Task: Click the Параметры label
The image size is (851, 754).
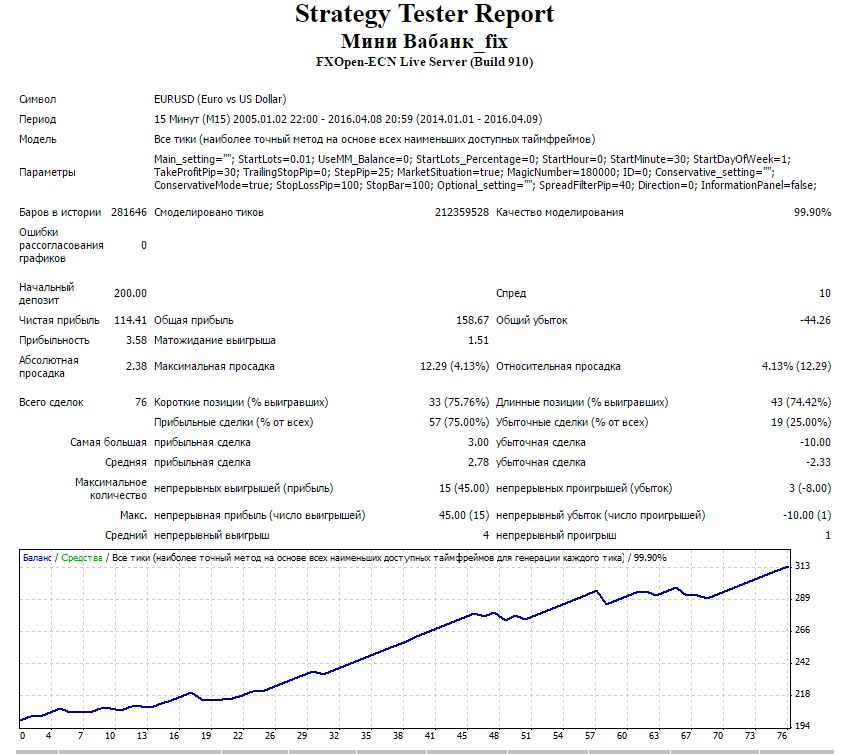Action: pos(47,173)
